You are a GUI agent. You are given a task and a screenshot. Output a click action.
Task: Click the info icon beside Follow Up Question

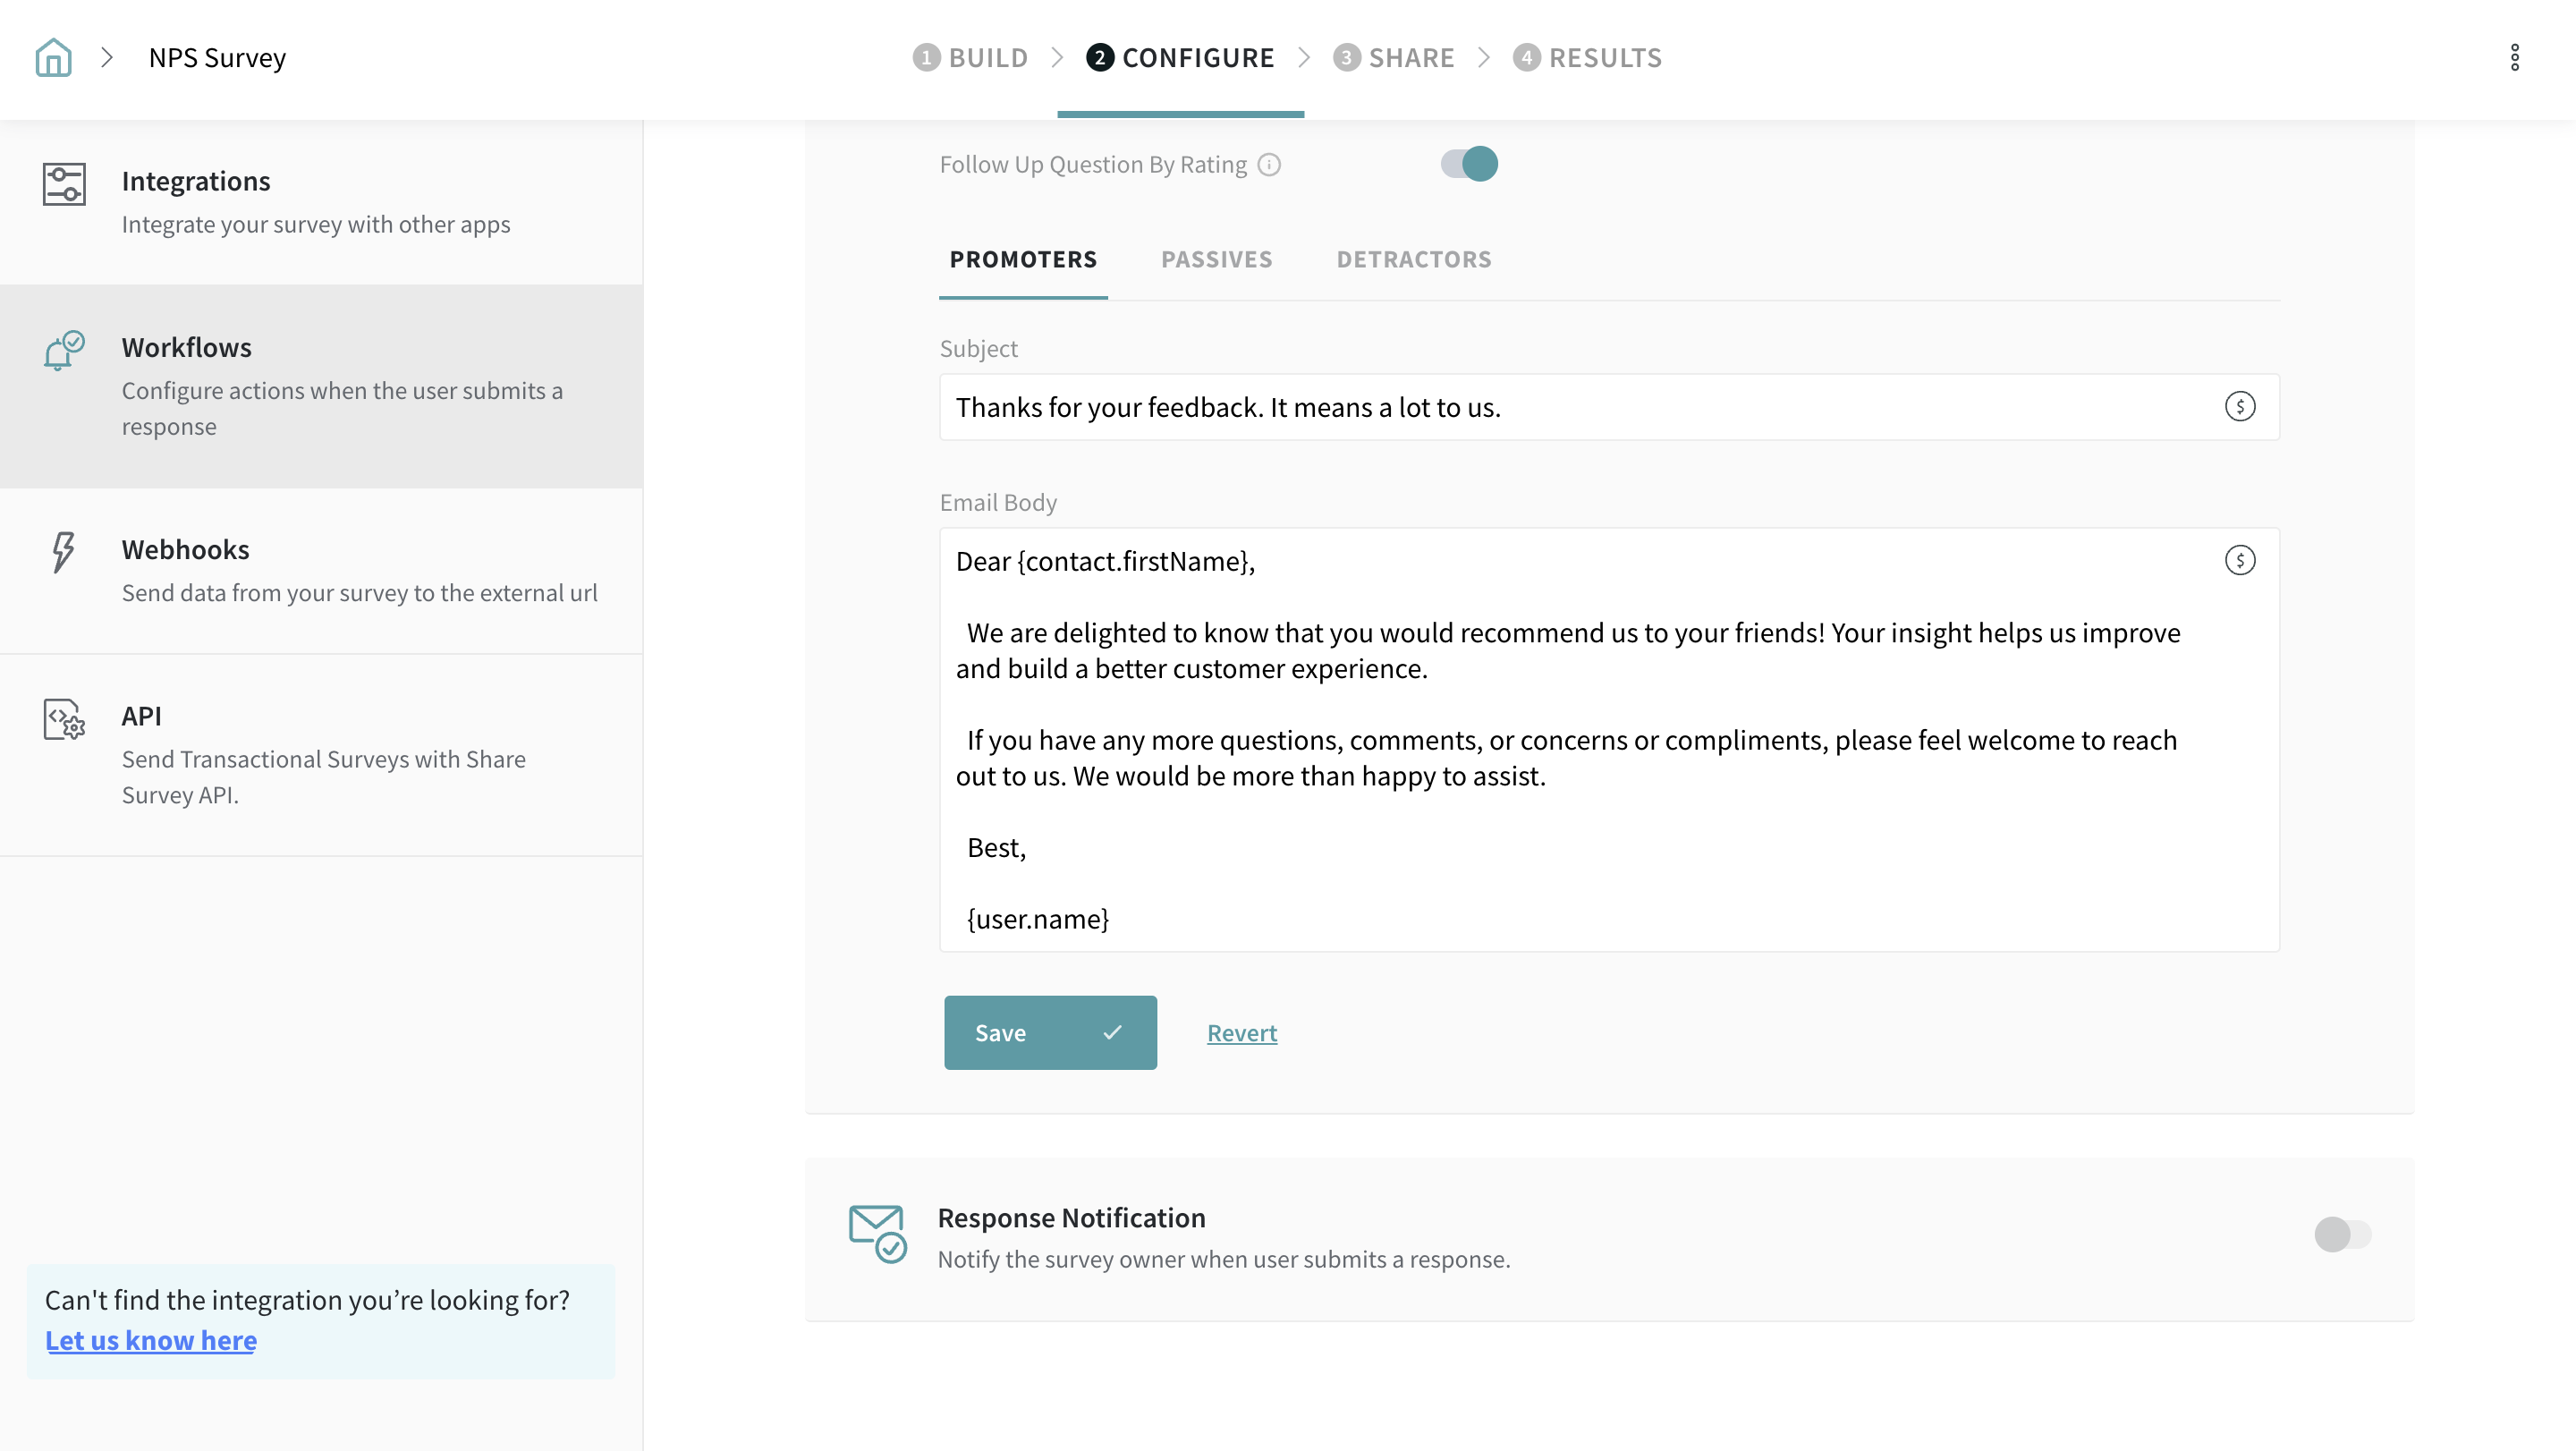[1269, 164]
